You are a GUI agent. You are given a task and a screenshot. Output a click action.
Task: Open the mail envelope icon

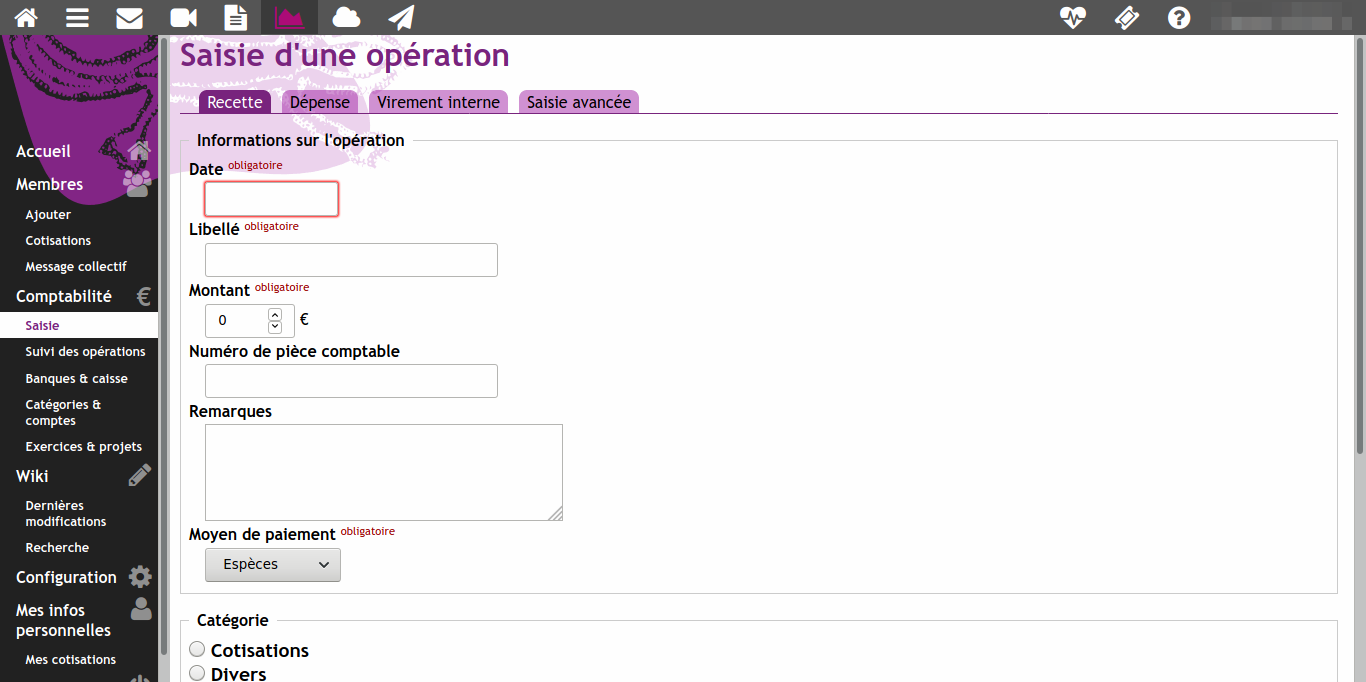coord(129,17)
